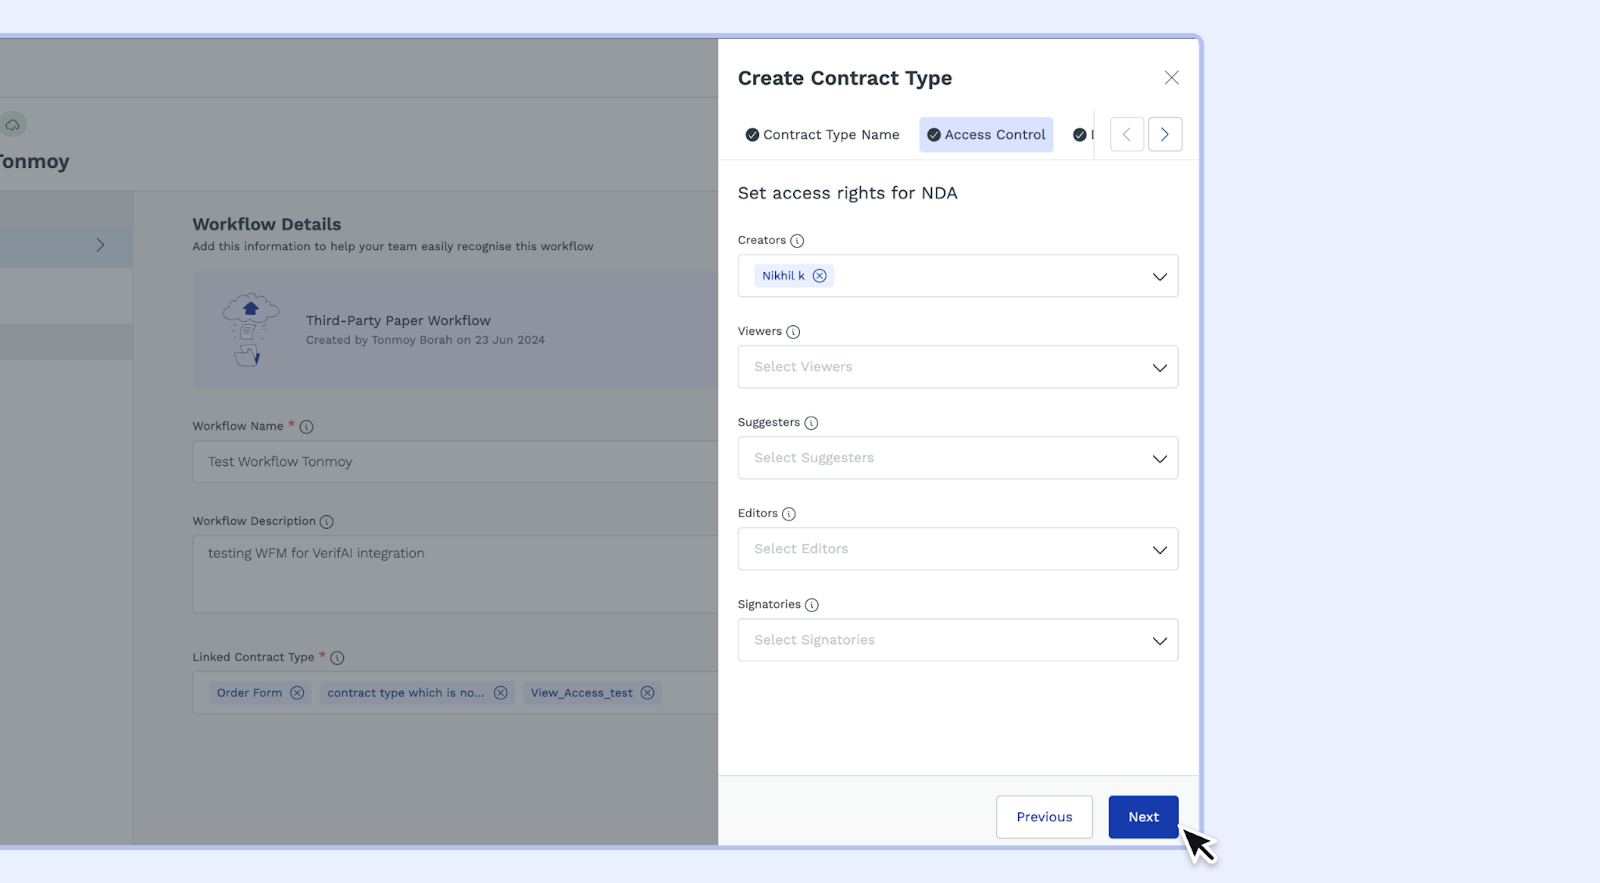The width and height of the screenshot is (1600, 883).
Task: Click the info icon next to Editors
Action: (x=789, y=514)
